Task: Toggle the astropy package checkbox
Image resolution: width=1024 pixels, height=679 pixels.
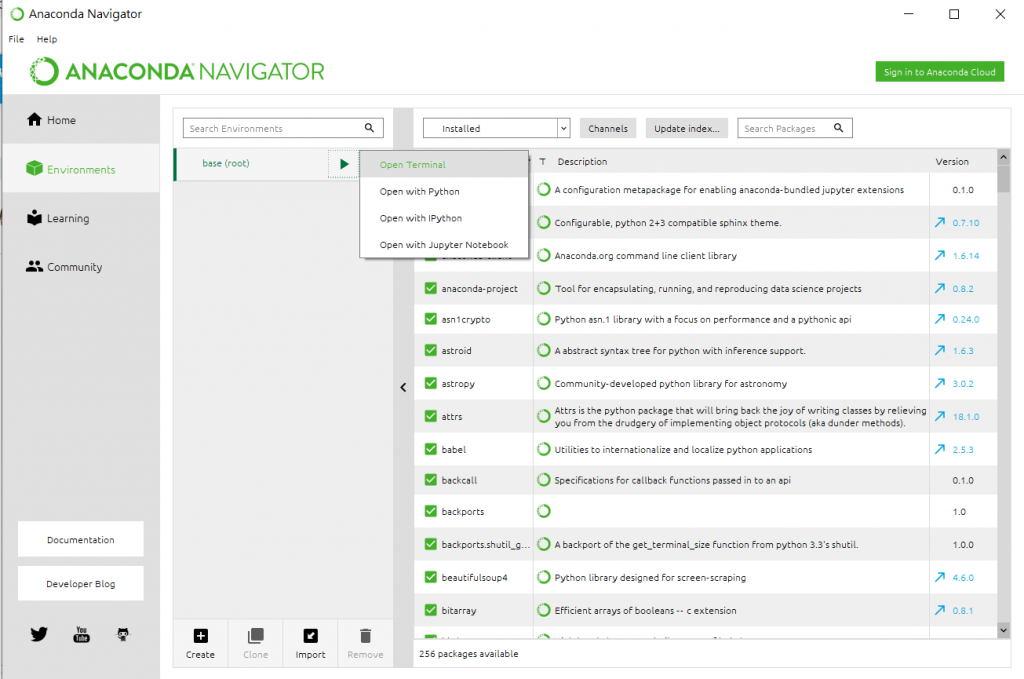Action: (430, 383)
